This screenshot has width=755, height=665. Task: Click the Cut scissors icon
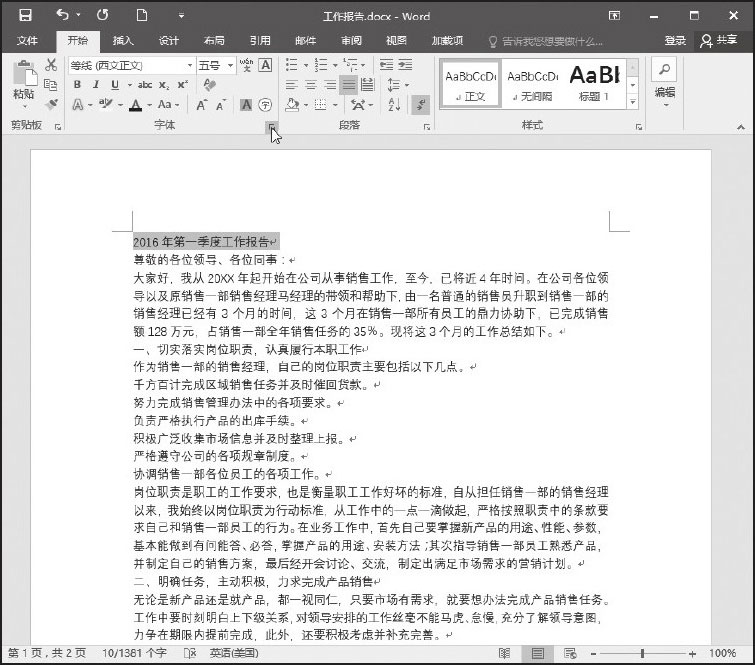click(51, 65)
